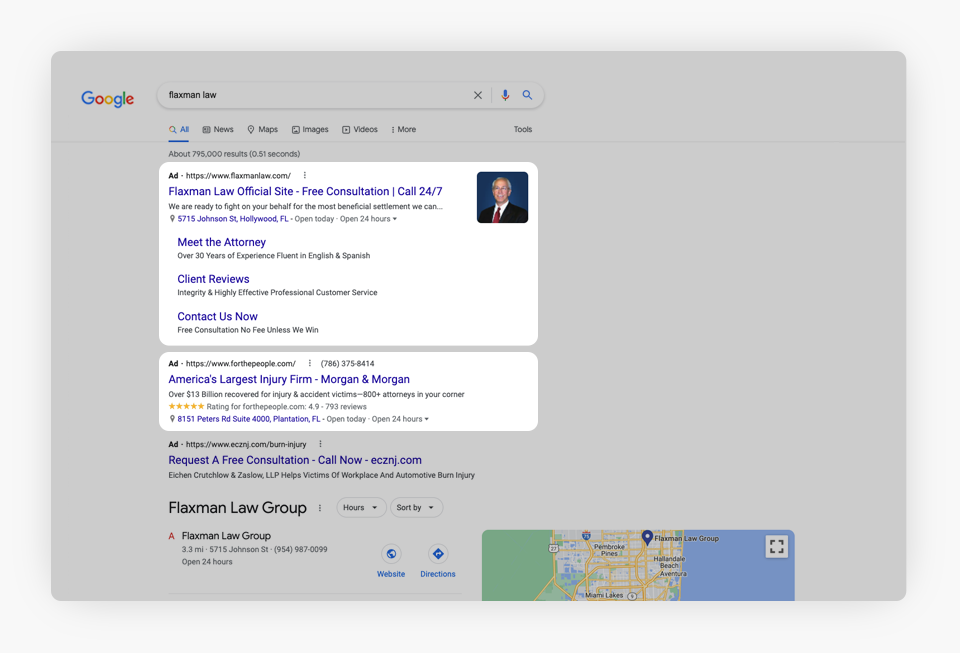Screen dimensions: 960x653
Task: Open the Sort by dropdown
Action: pyautogui.click(x=416, y=508)
